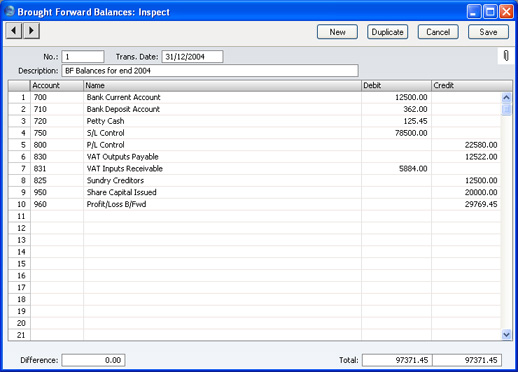The width and height of the screenshot is (518, 372).
Task: Select the Sundry Creditors name cell
Action: 222,181
